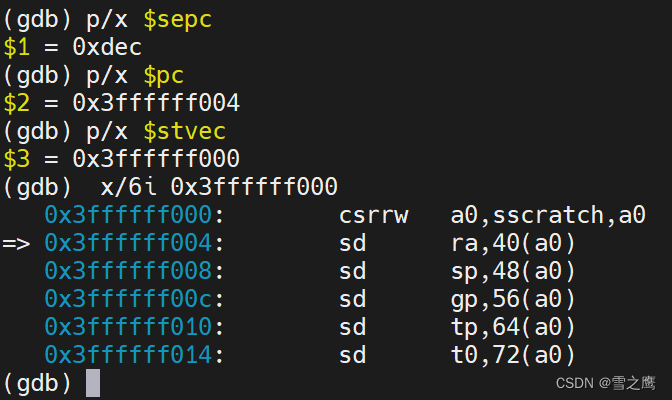Click the '$sepc' text in first command
The width and height of the screenshot is (672, 400).
pos(178,21)
